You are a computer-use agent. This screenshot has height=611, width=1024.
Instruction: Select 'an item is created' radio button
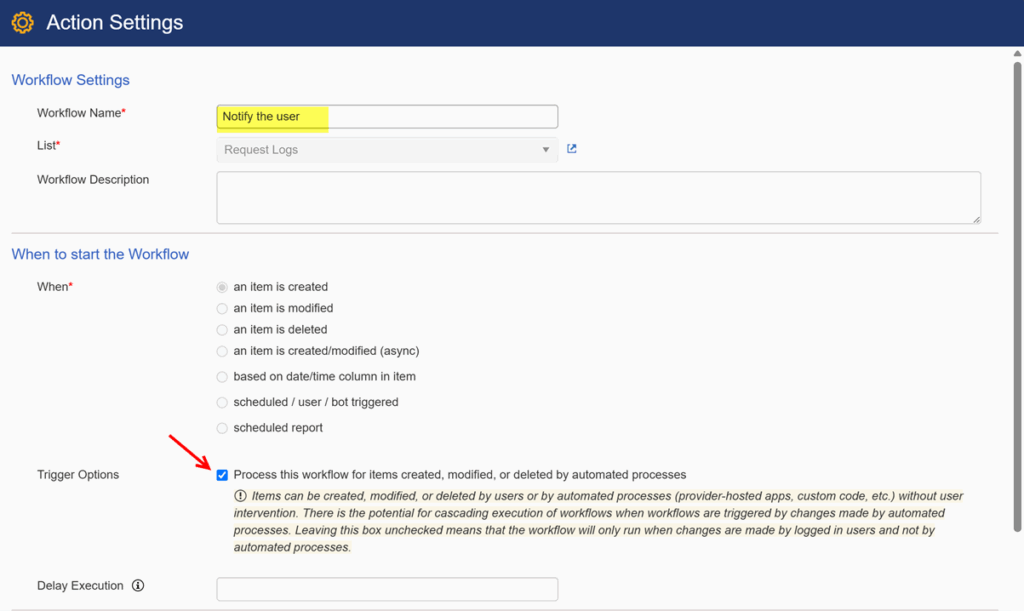pyautogui.click(x=222, y=287)
